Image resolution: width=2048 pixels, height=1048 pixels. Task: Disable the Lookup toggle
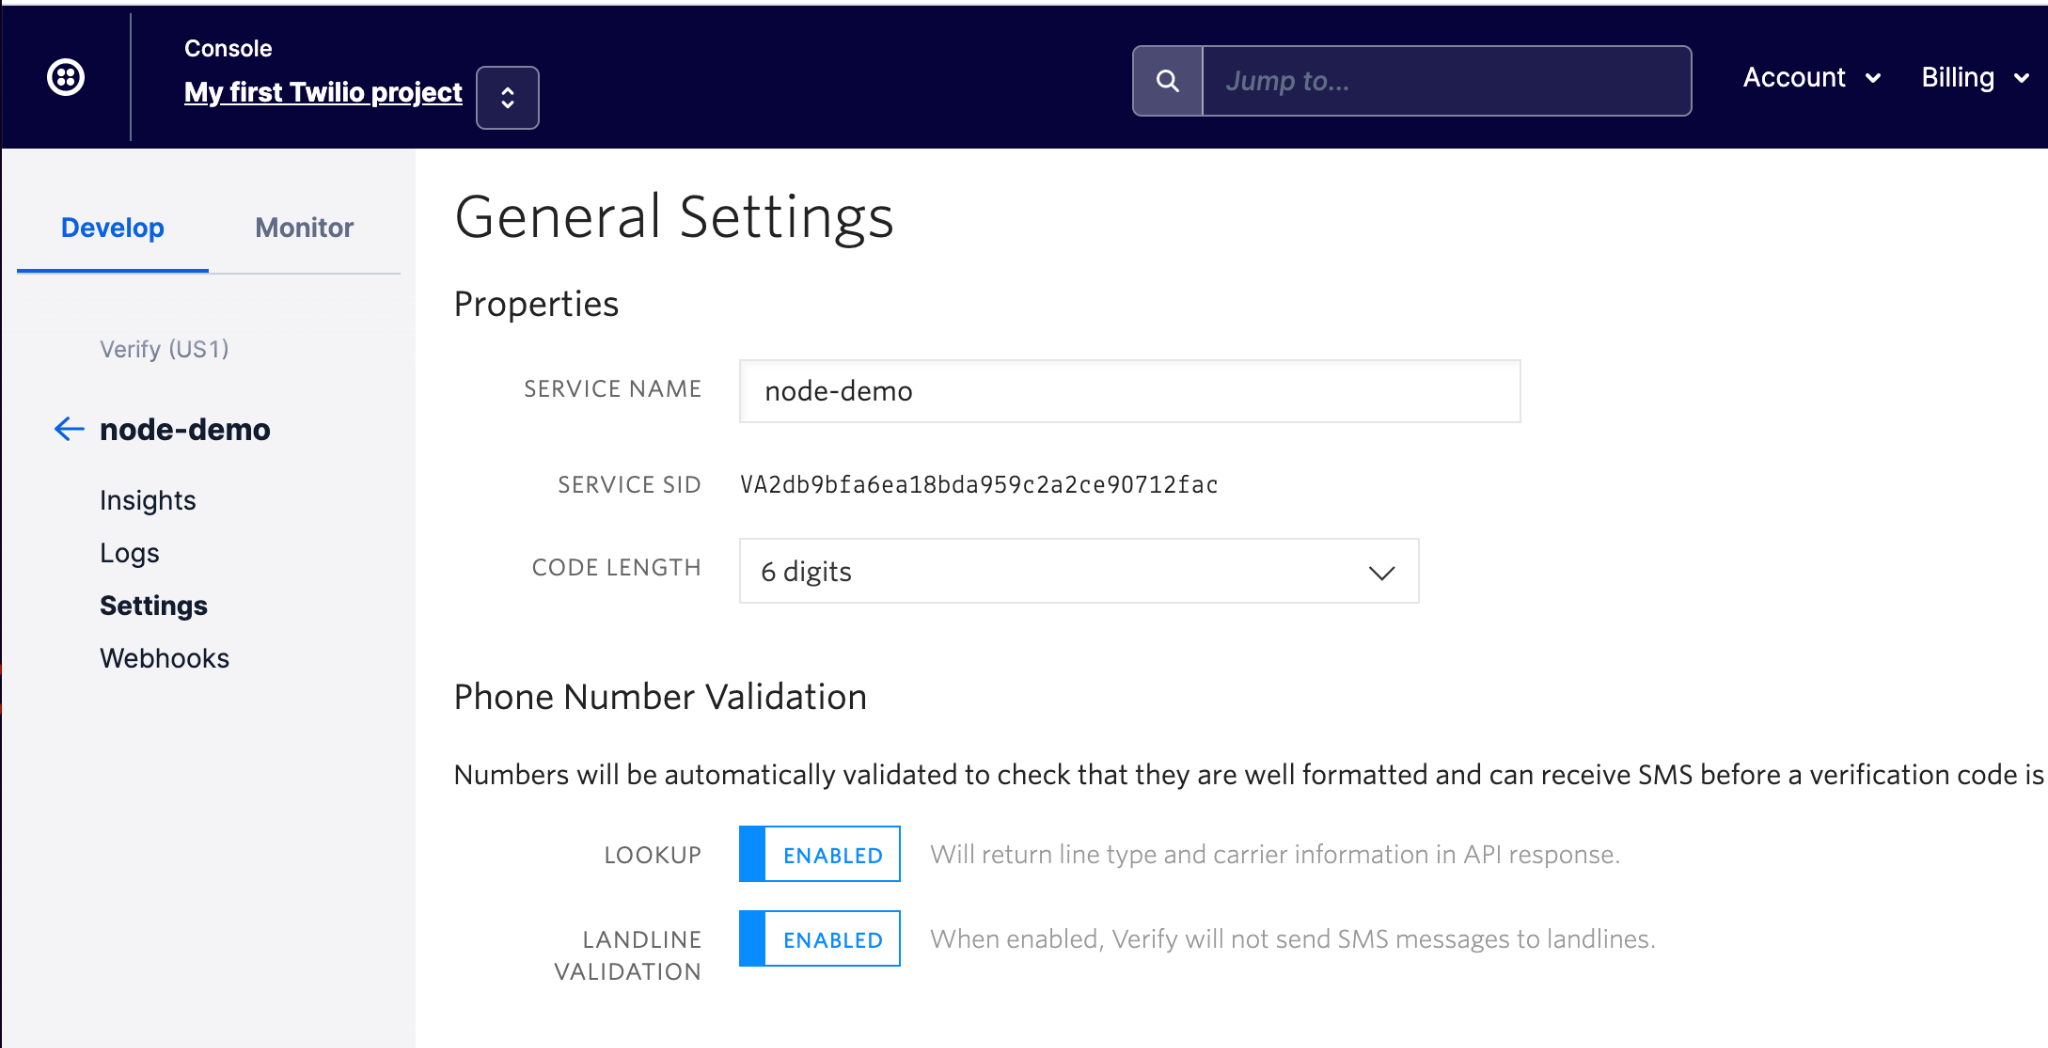818,854
